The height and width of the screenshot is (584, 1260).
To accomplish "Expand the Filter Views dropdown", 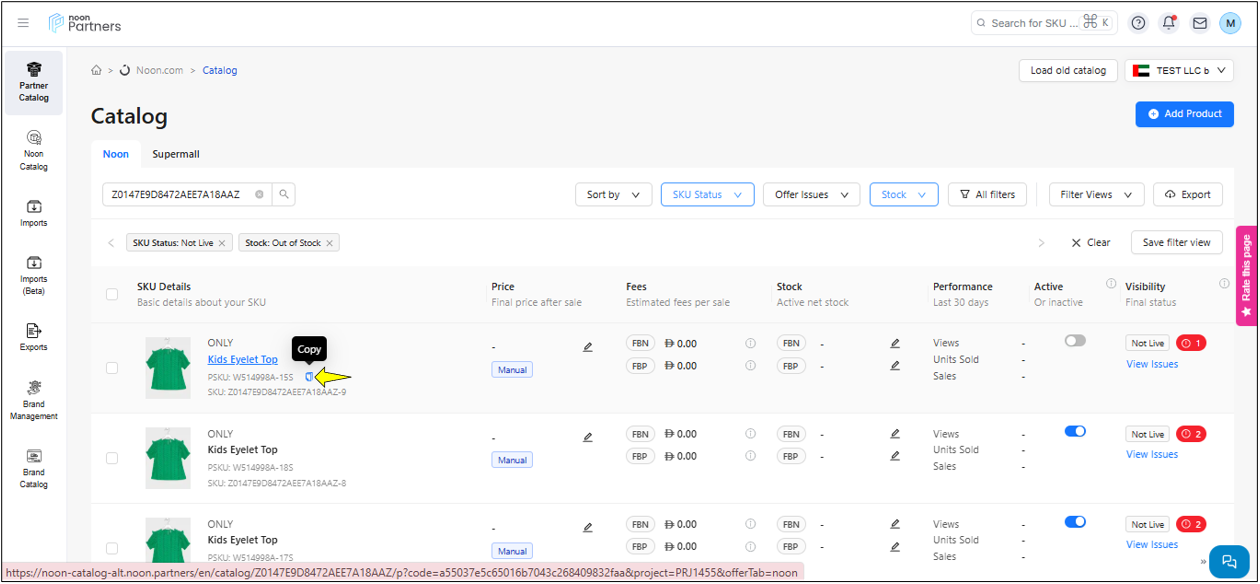I will click(1096, 195).
